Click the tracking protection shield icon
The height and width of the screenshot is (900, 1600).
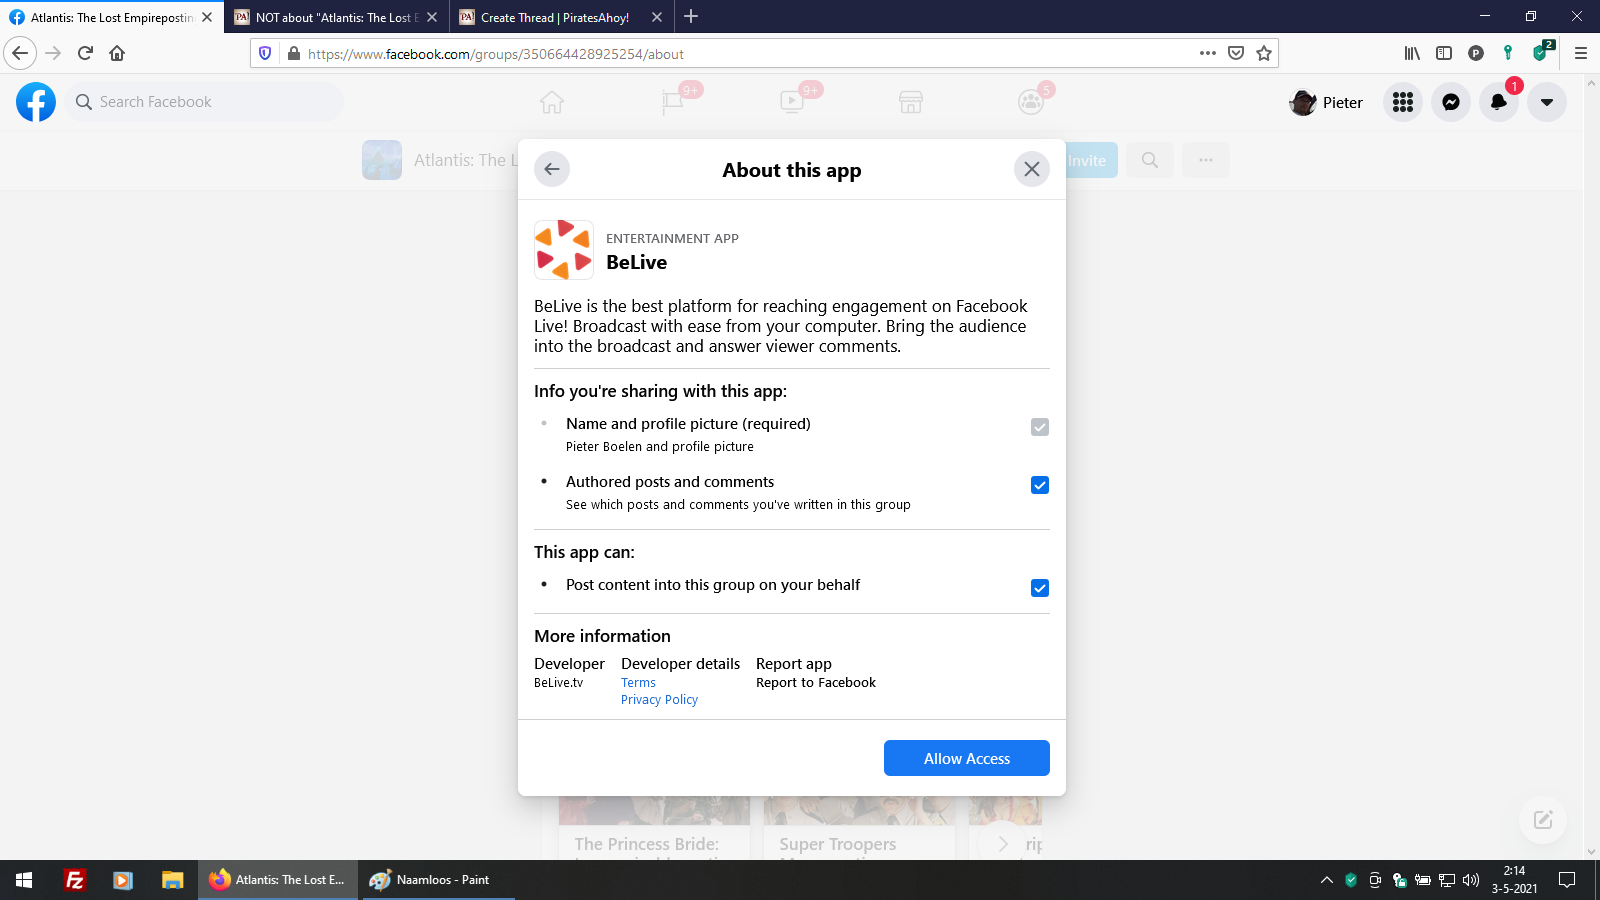tap(265, 53)
